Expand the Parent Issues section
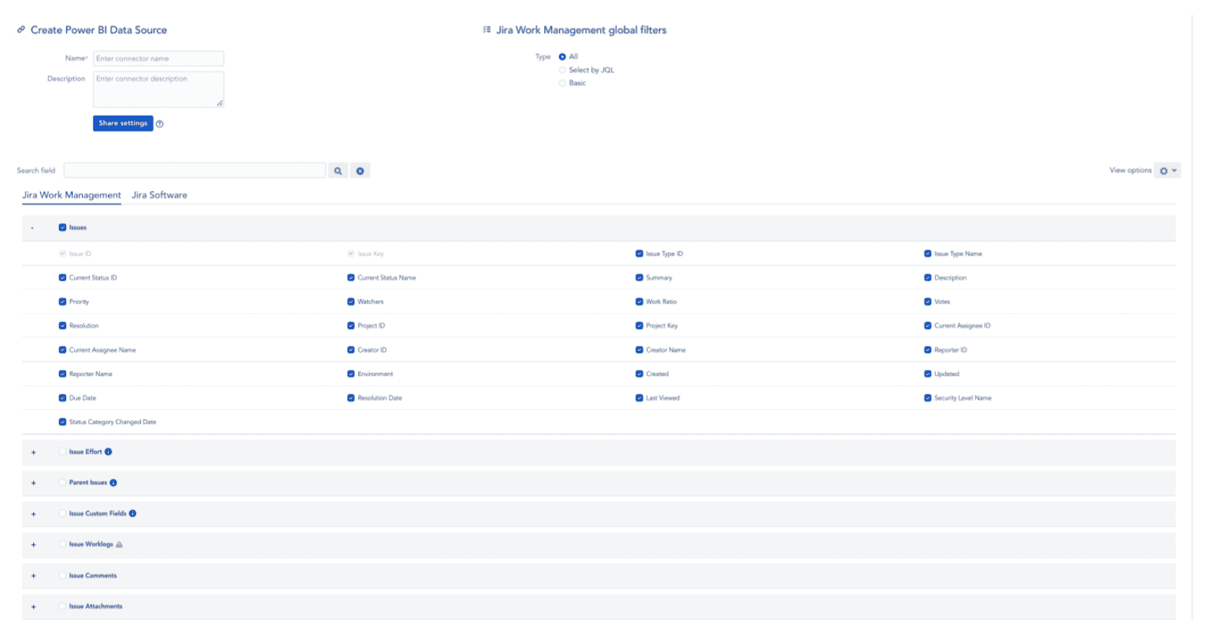The height and width of the screenshot is (631, 1206). click(x=33, y=484)
